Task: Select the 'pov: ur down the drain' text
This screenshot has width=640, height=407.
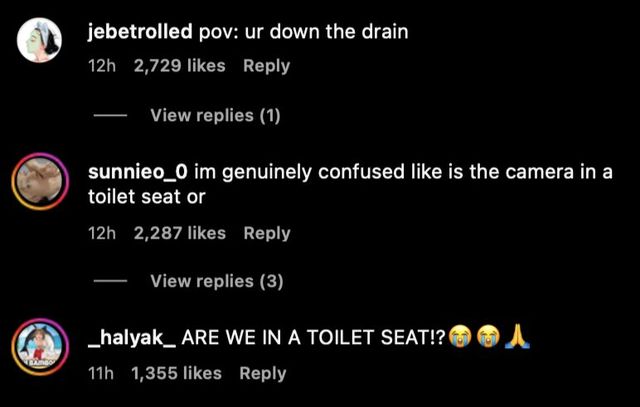Action: point(303,31)
